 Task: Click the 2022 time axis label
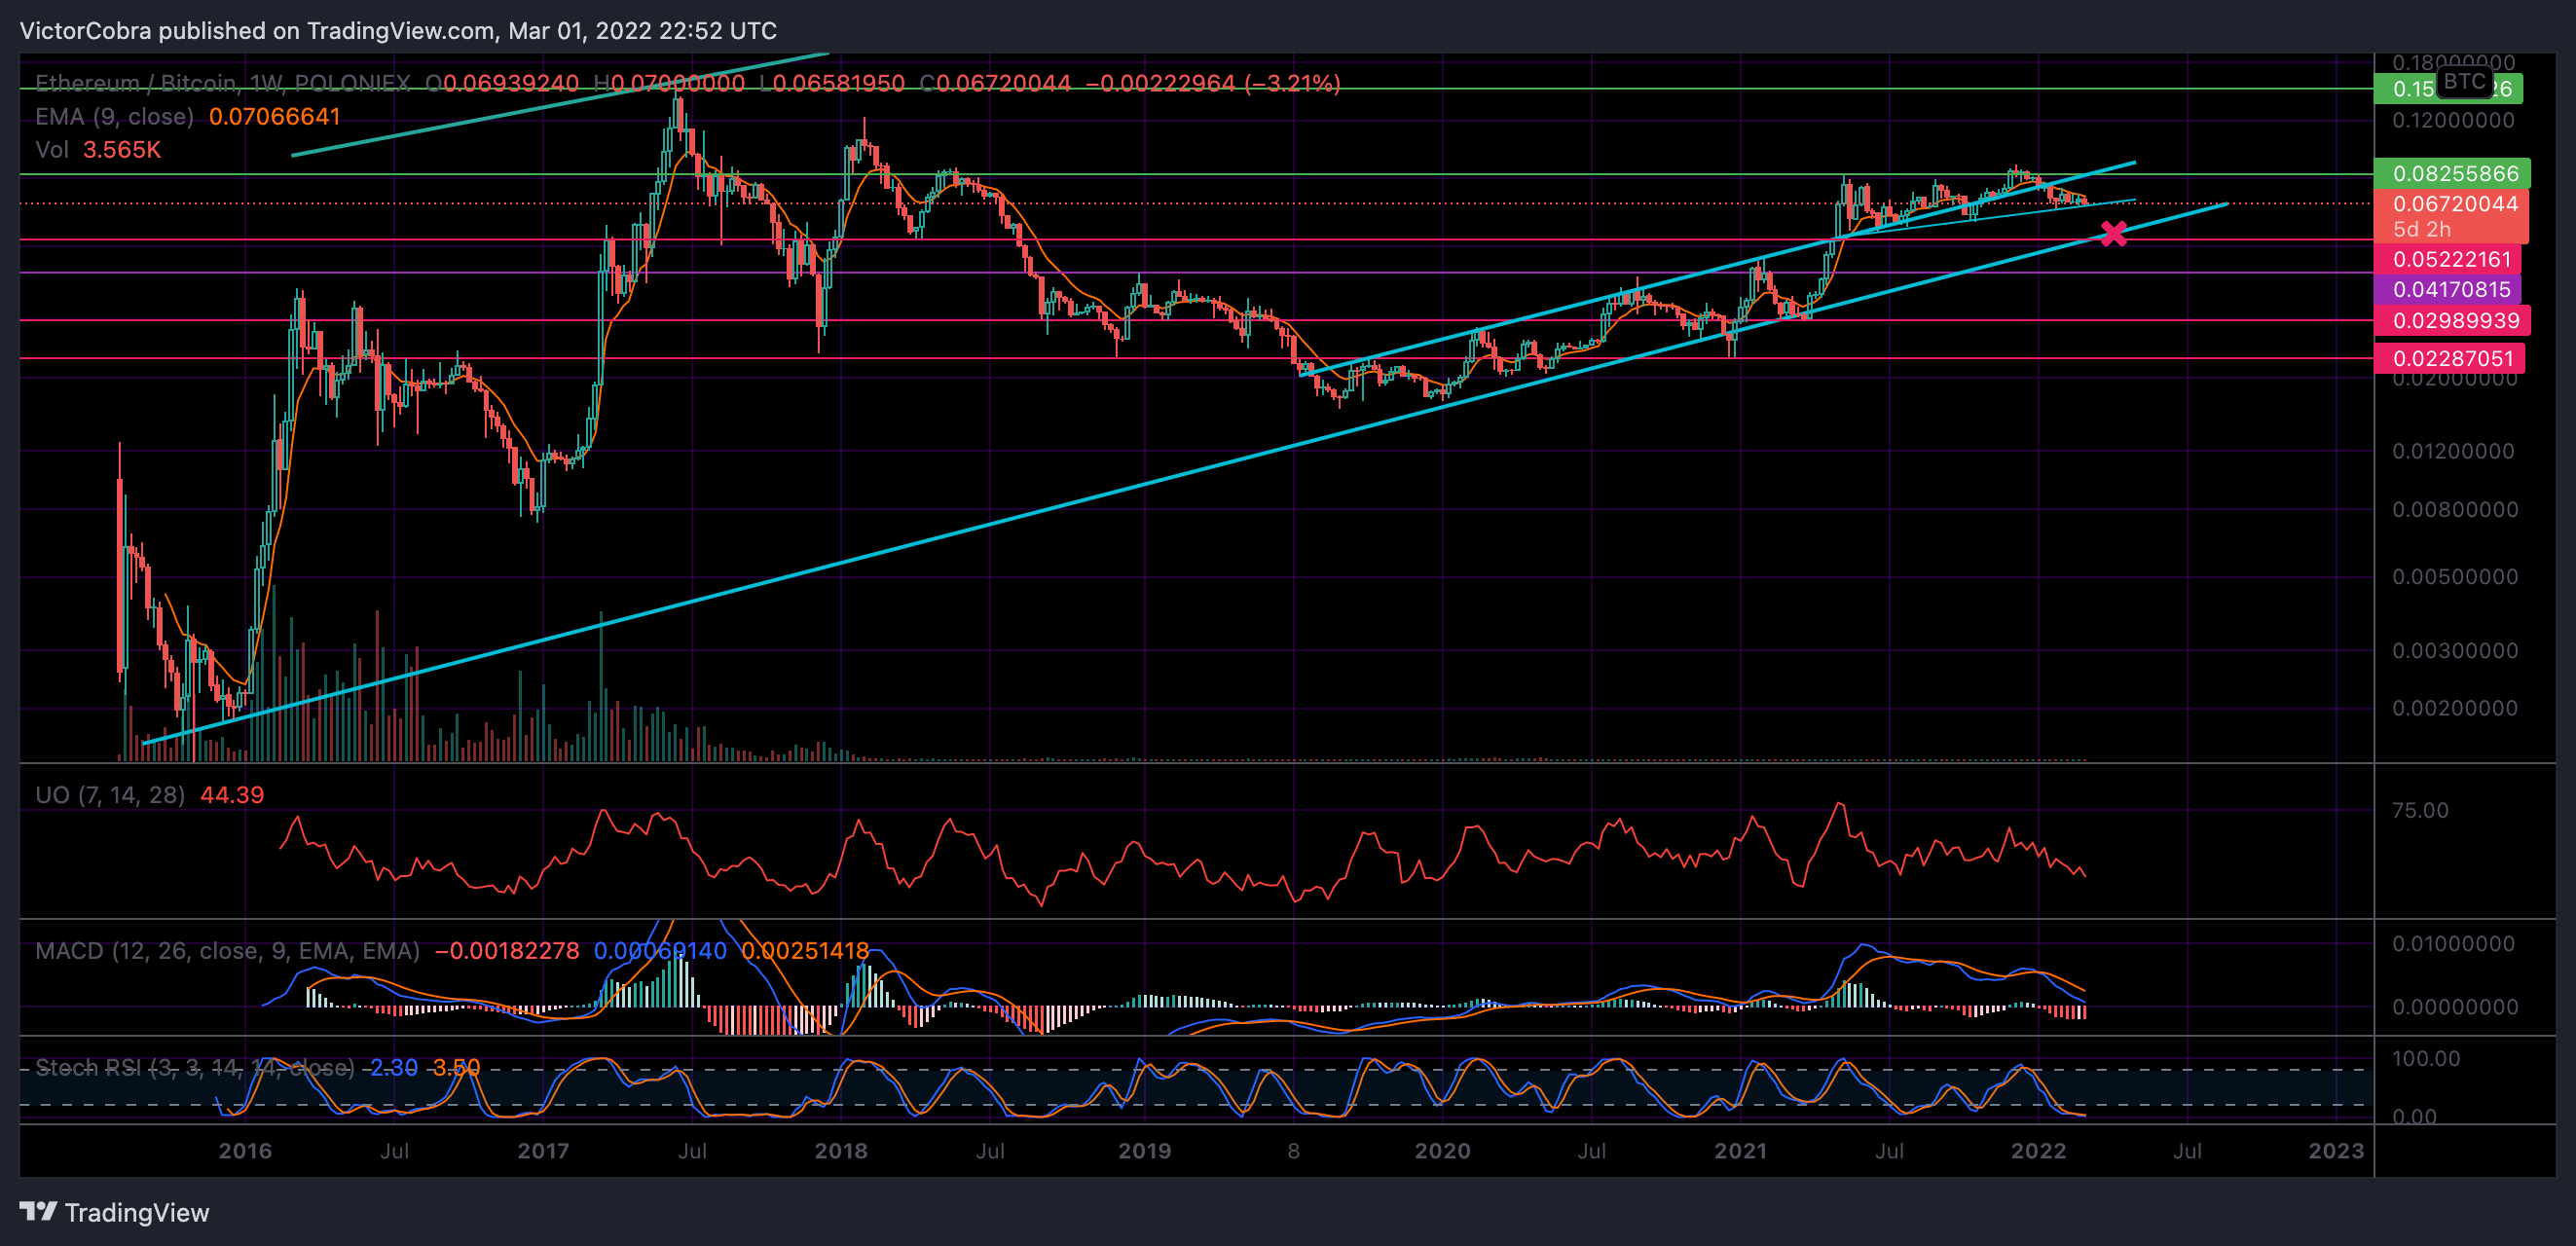pyautogui.click(x=2038, y=1151)
